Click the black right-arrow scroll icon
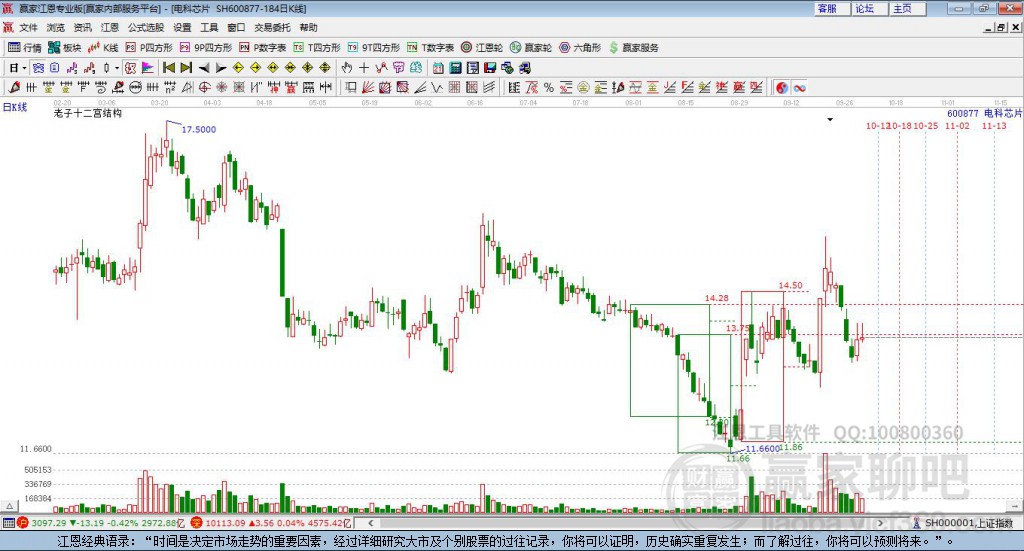 [221, 68]
